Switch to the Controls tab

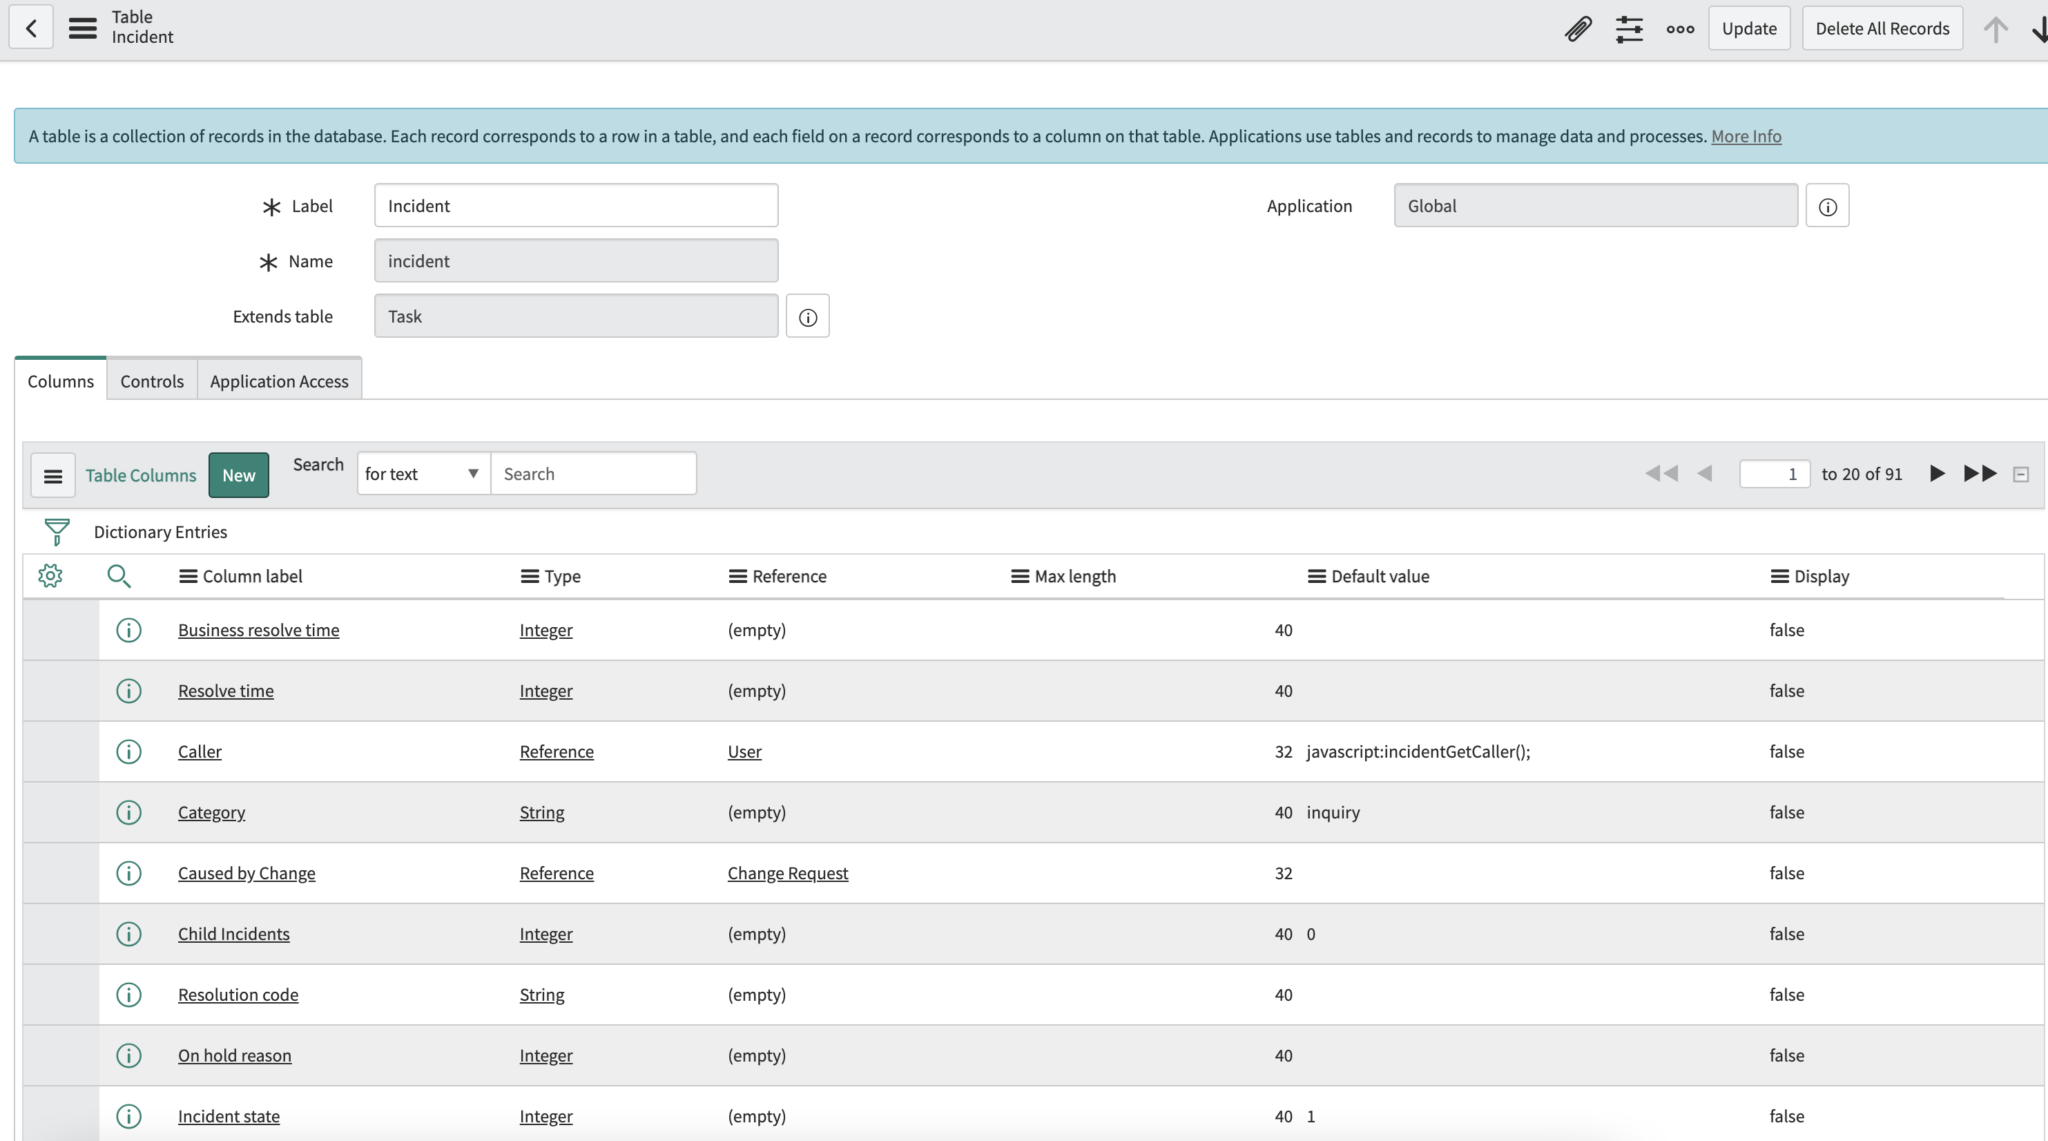(x=152, y=380)
